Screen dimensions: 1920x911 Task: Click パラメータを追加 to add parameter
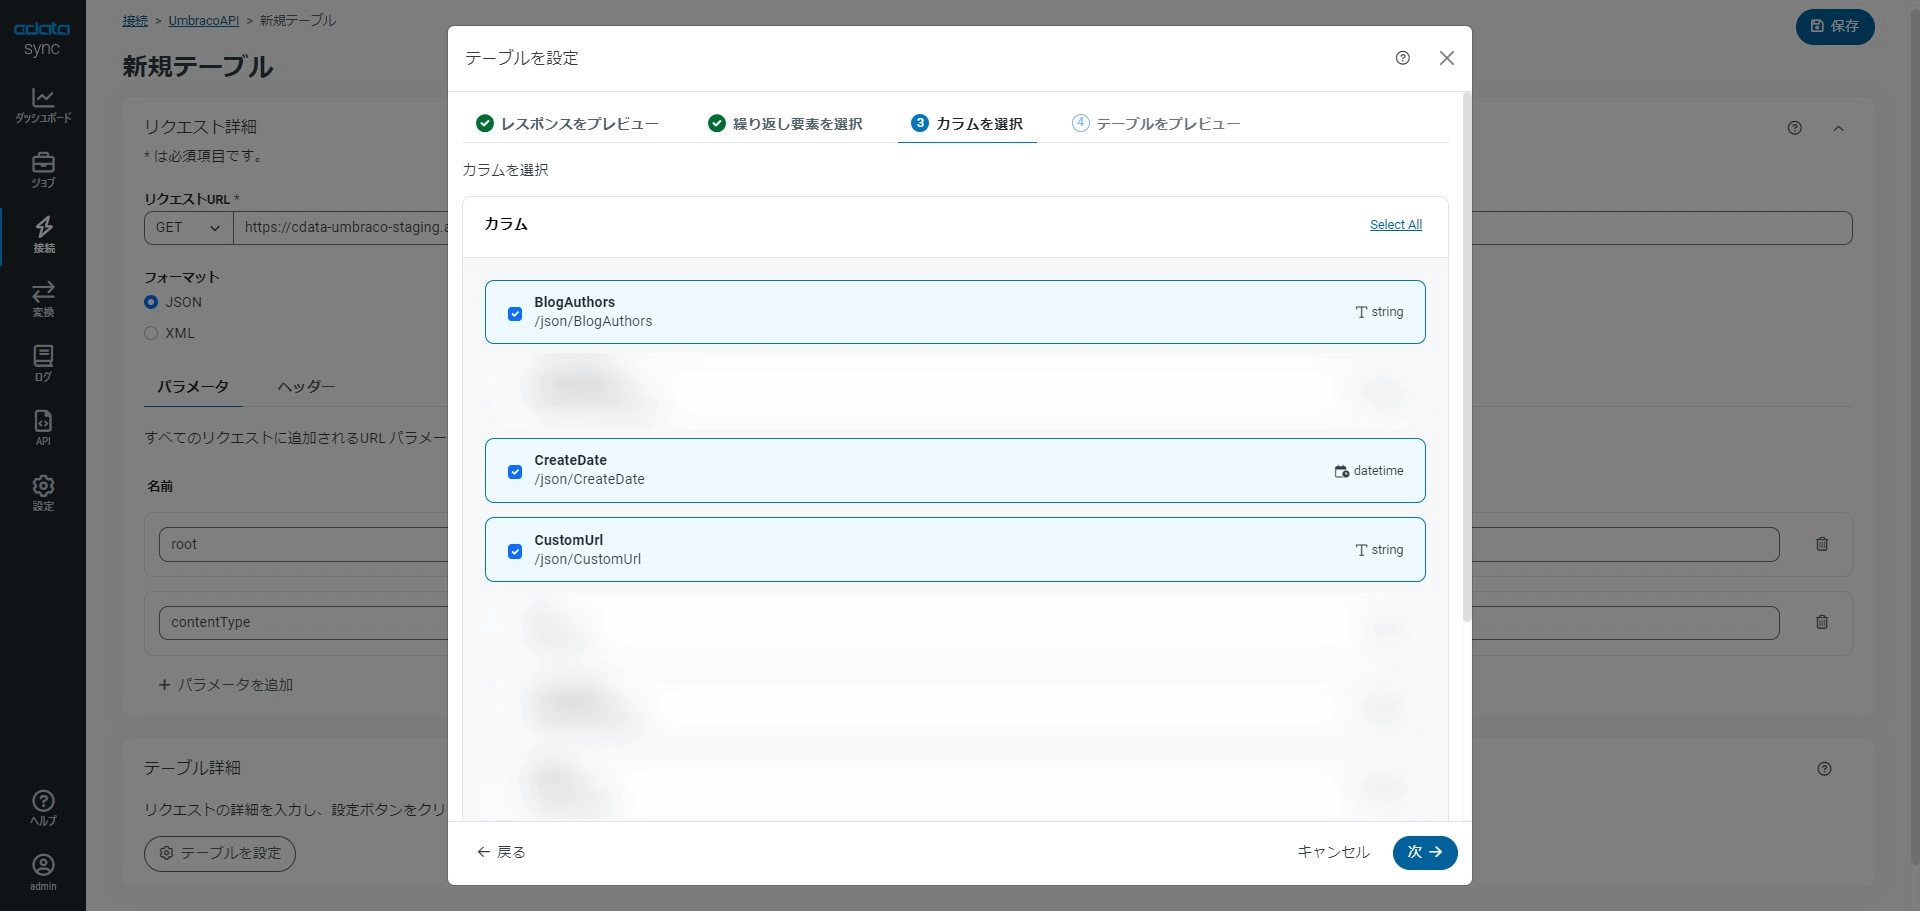tap(226, 685)
